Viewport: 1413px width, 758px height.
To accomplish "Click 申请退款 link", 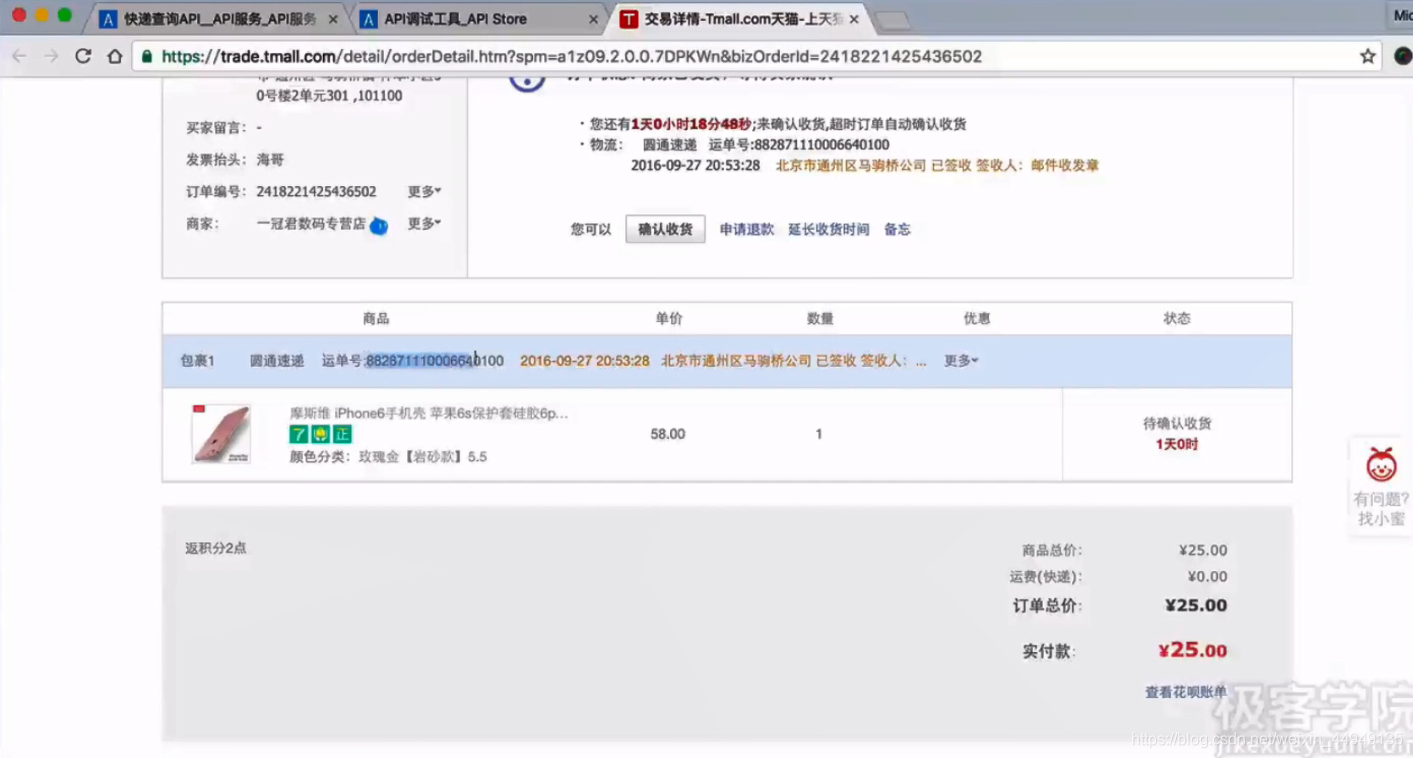I will pyautogui.click(x=747, y=229).
